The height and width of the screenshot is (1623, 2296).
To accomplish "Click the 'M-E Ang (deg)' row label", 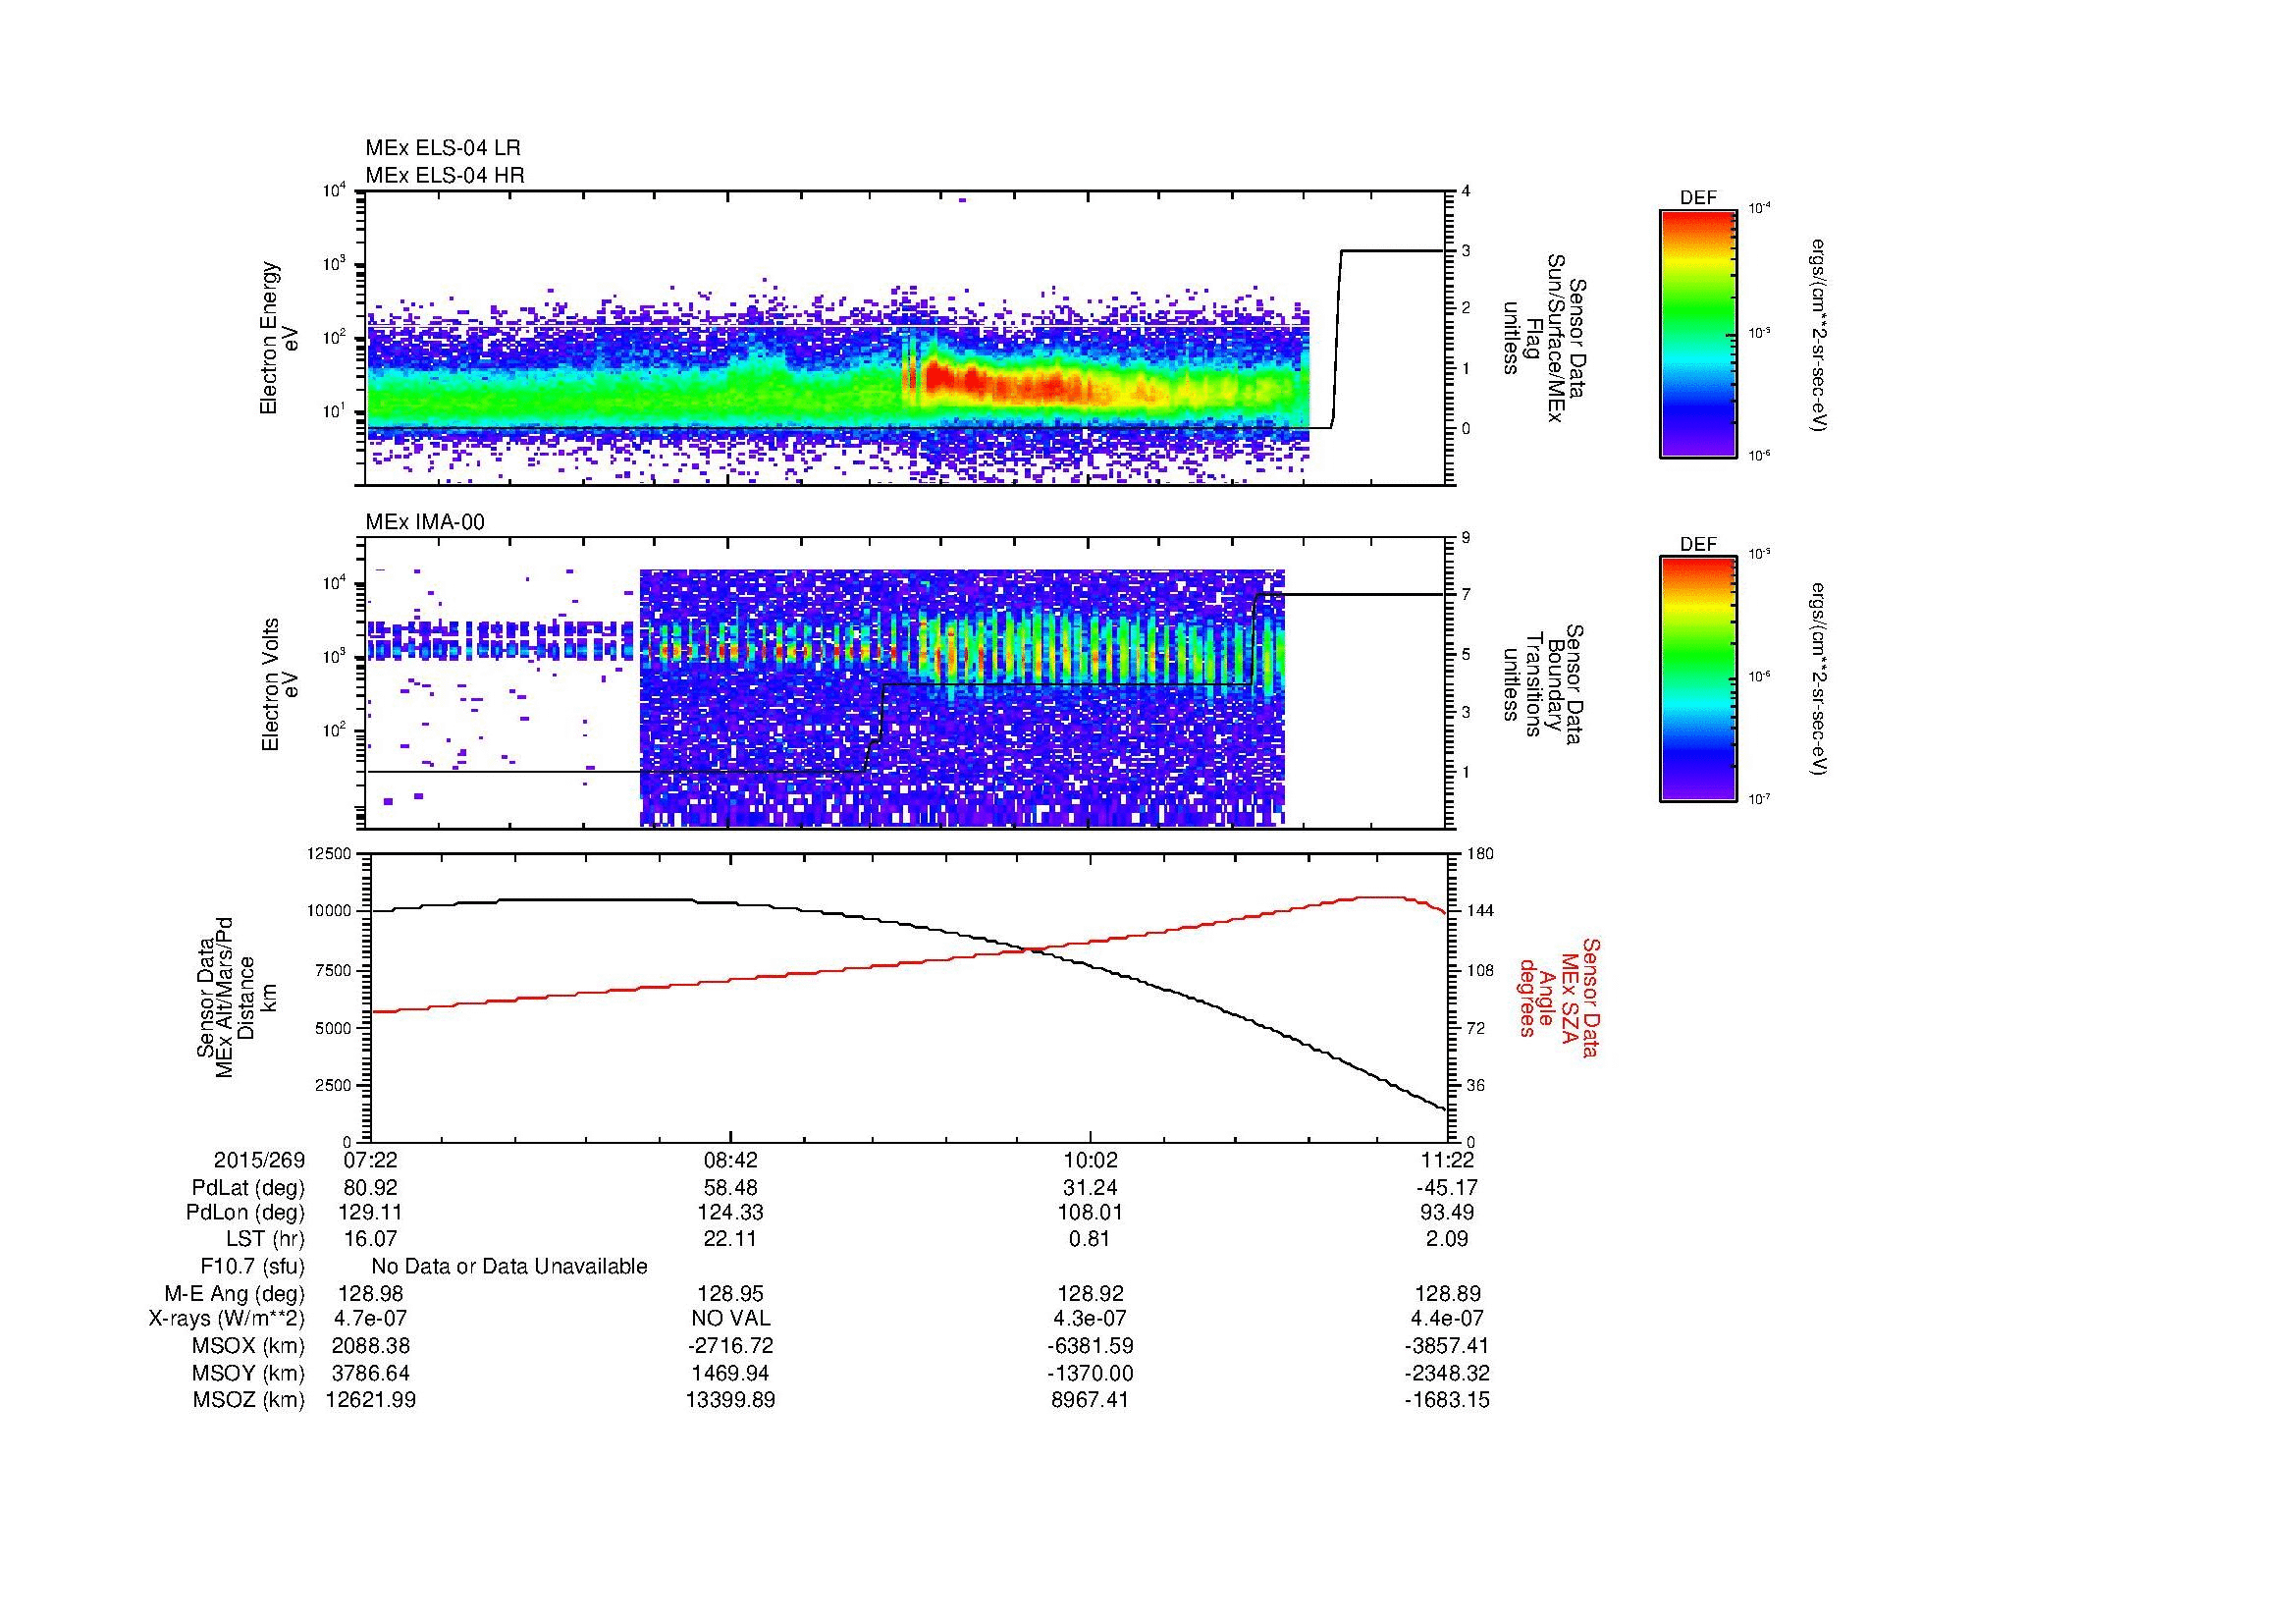I will (235, 1294).
